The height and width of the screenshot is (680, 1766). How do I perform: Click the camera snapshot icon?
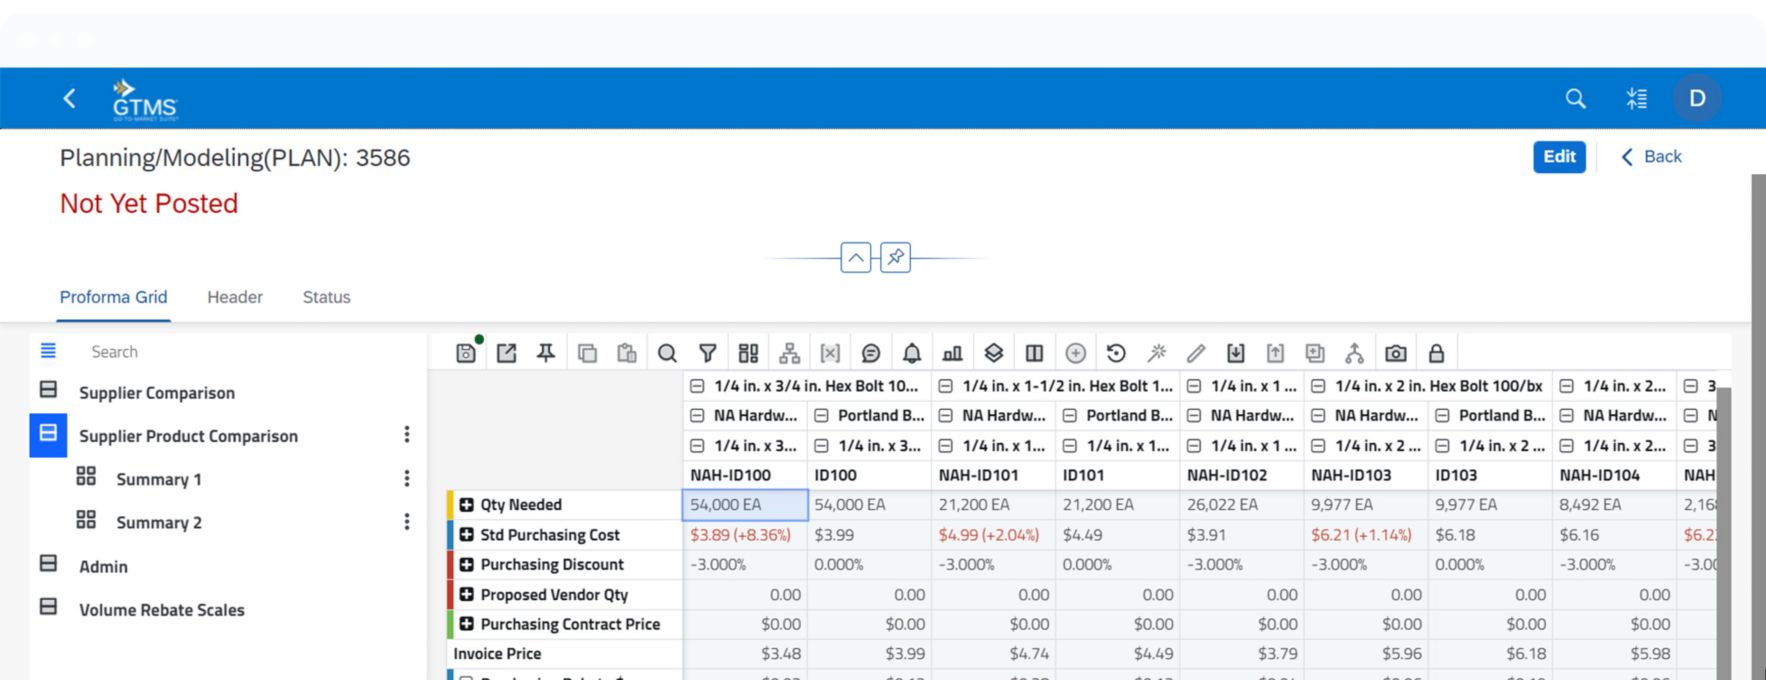(x=1396, y=353)
